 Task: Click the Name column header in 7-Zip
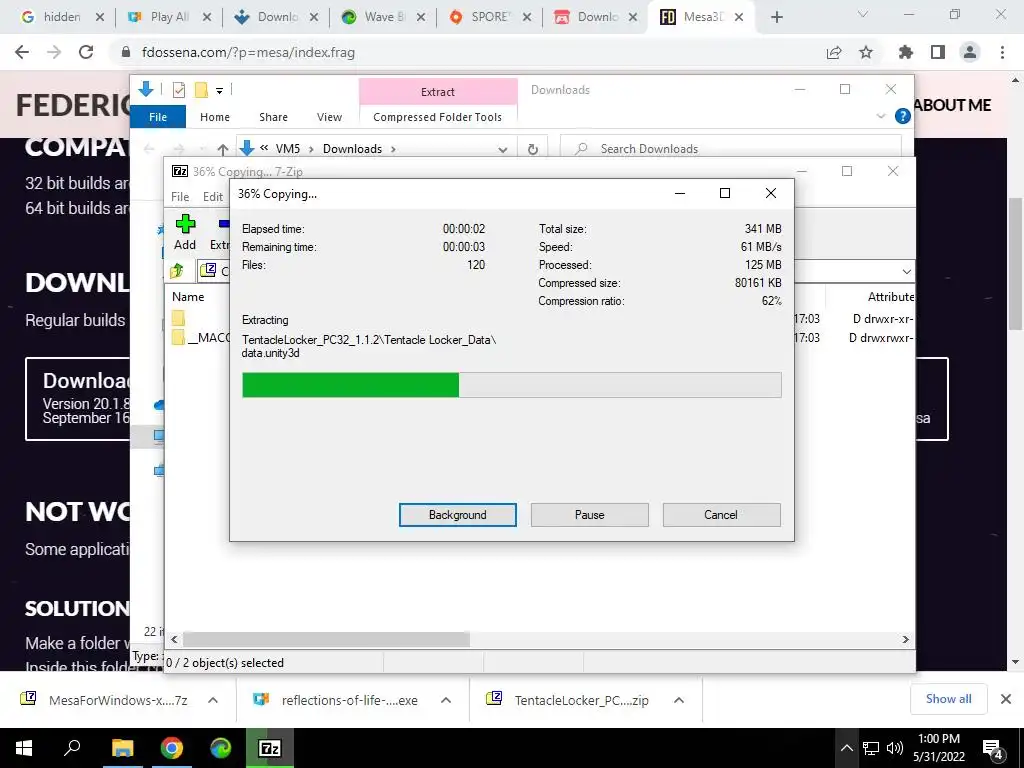[188, 296]
